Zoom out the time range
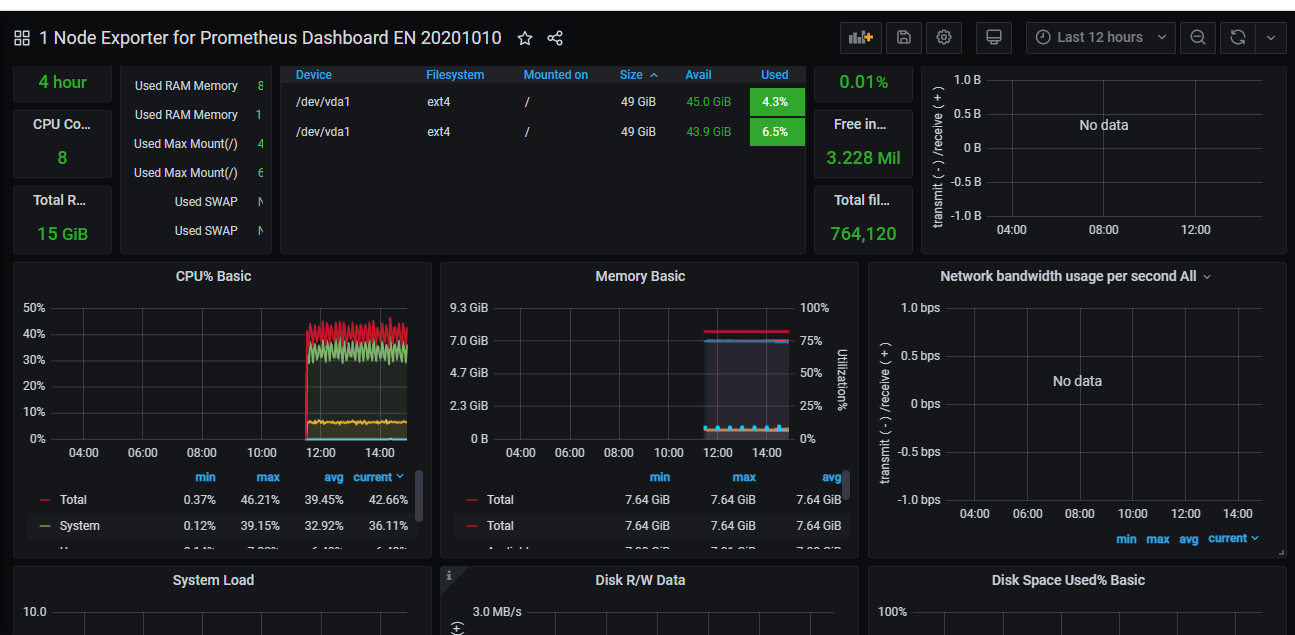The height and width of the screenshot is (635, 1295). tap(1198, 37)
